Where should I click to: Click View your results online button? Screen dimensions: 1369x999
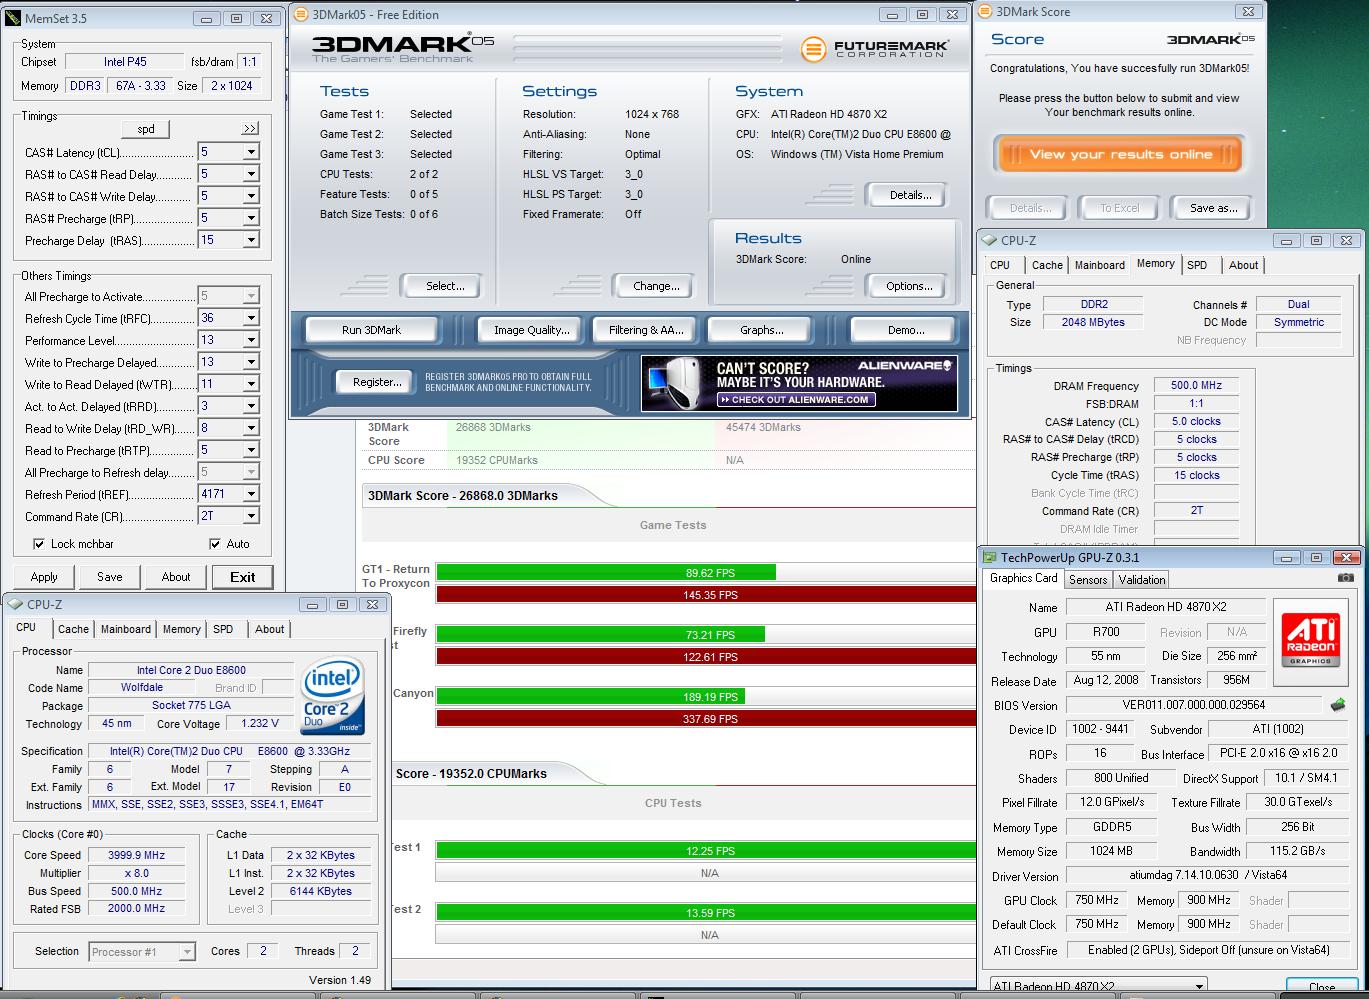click(1120, 155)
